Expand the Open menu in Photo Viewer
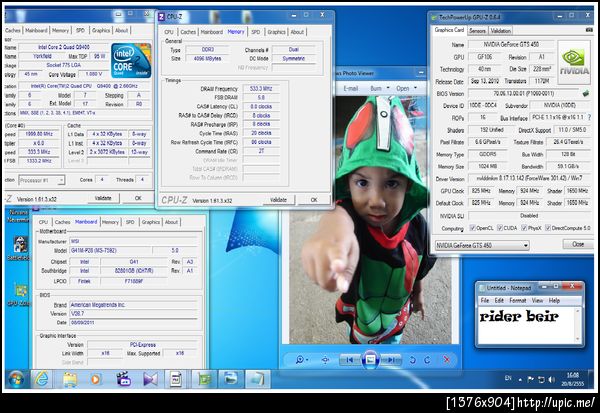600x413 pixels. [x=406, y=88]
